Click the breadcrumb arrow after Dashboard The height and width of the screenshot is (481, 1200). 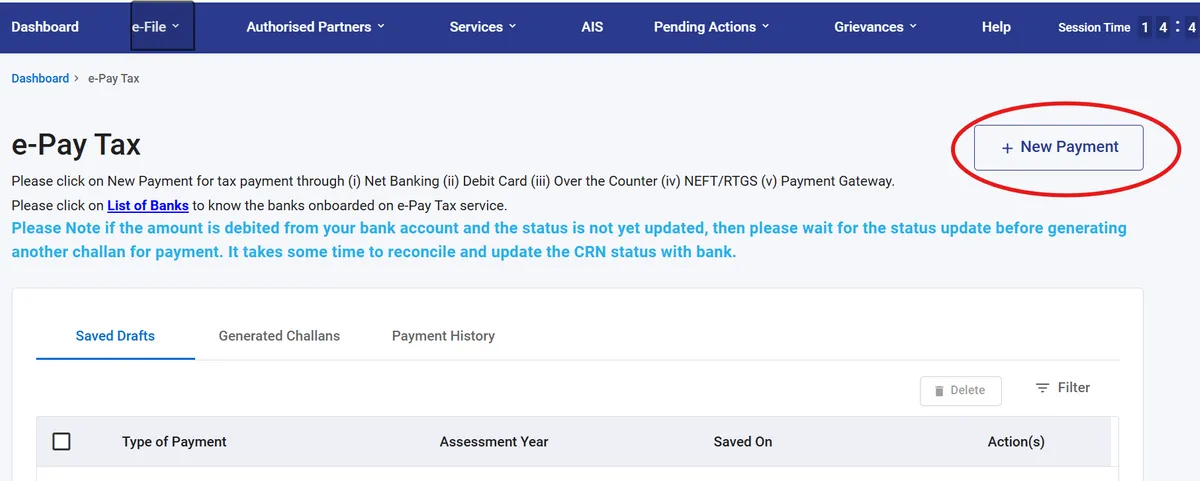(x=77, y=78)
